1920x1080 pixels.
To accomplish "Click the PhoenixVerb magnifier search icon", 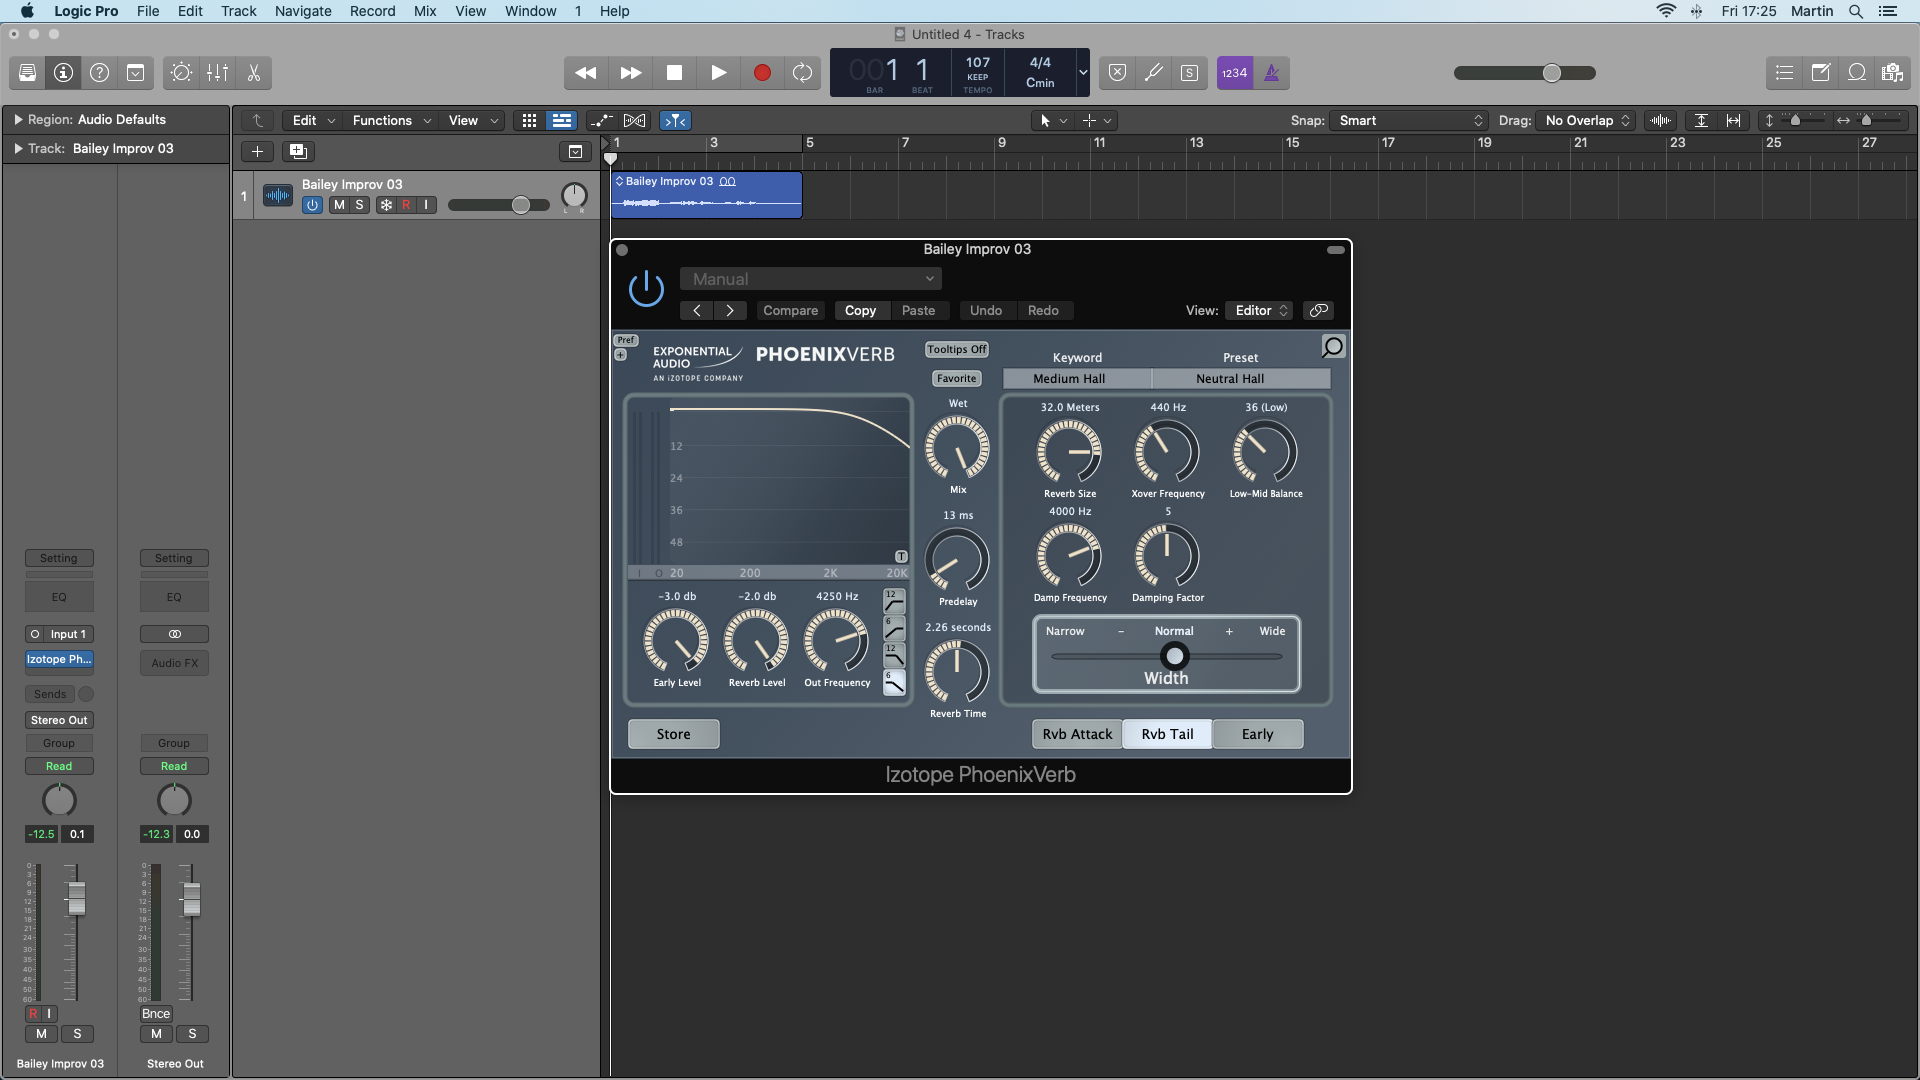I will [1333, 347].
